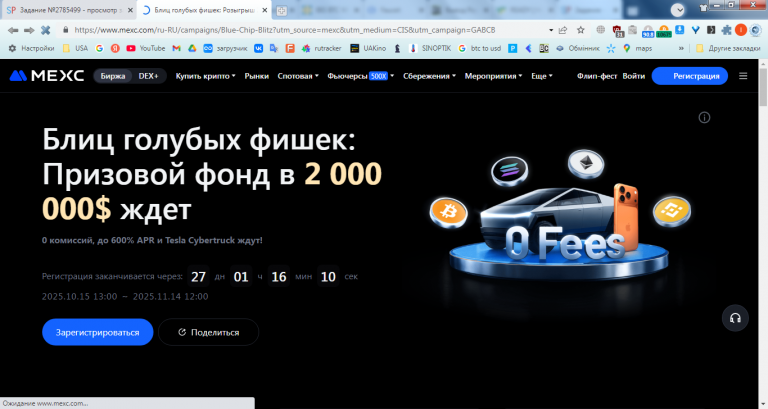
Task: Show hidden bookmarks with » chevron
Action: tap(681, 48)
